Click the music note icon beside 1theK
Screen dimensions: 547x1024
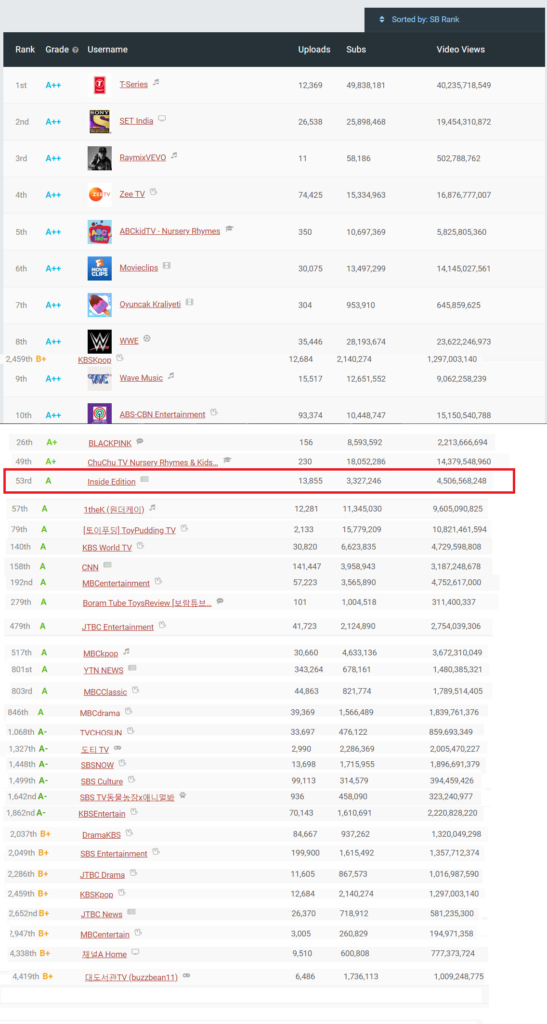151,507
